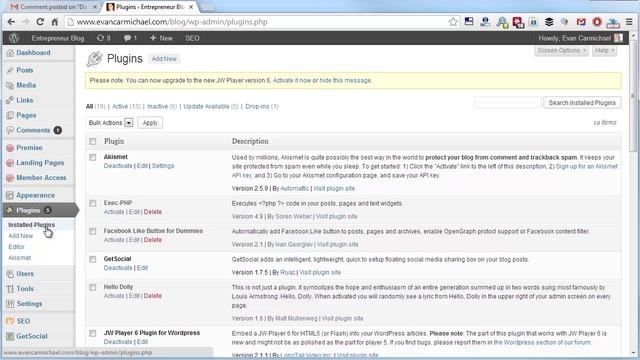
Task: Check the Exec-PHP plugin checkbox
Action: pyautogui.click(x=93, y=203)
